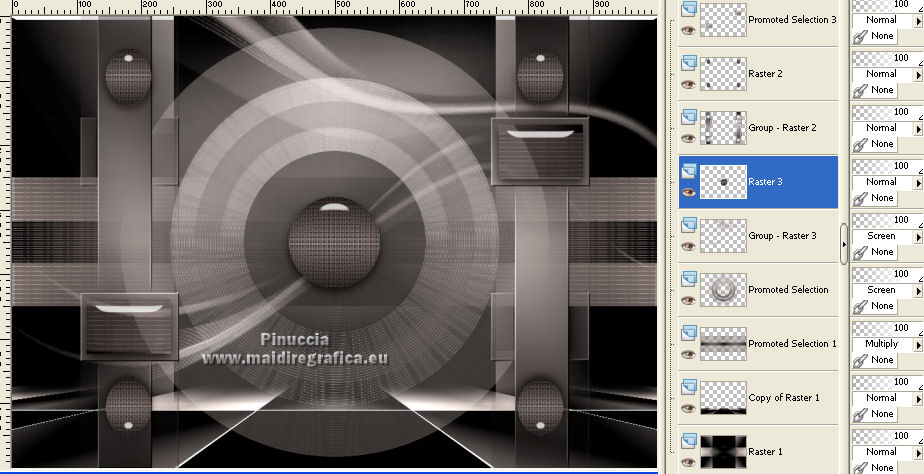
Task: Open Screen blend dropdown of Promoted Selection layer
Action: [918, 291]
